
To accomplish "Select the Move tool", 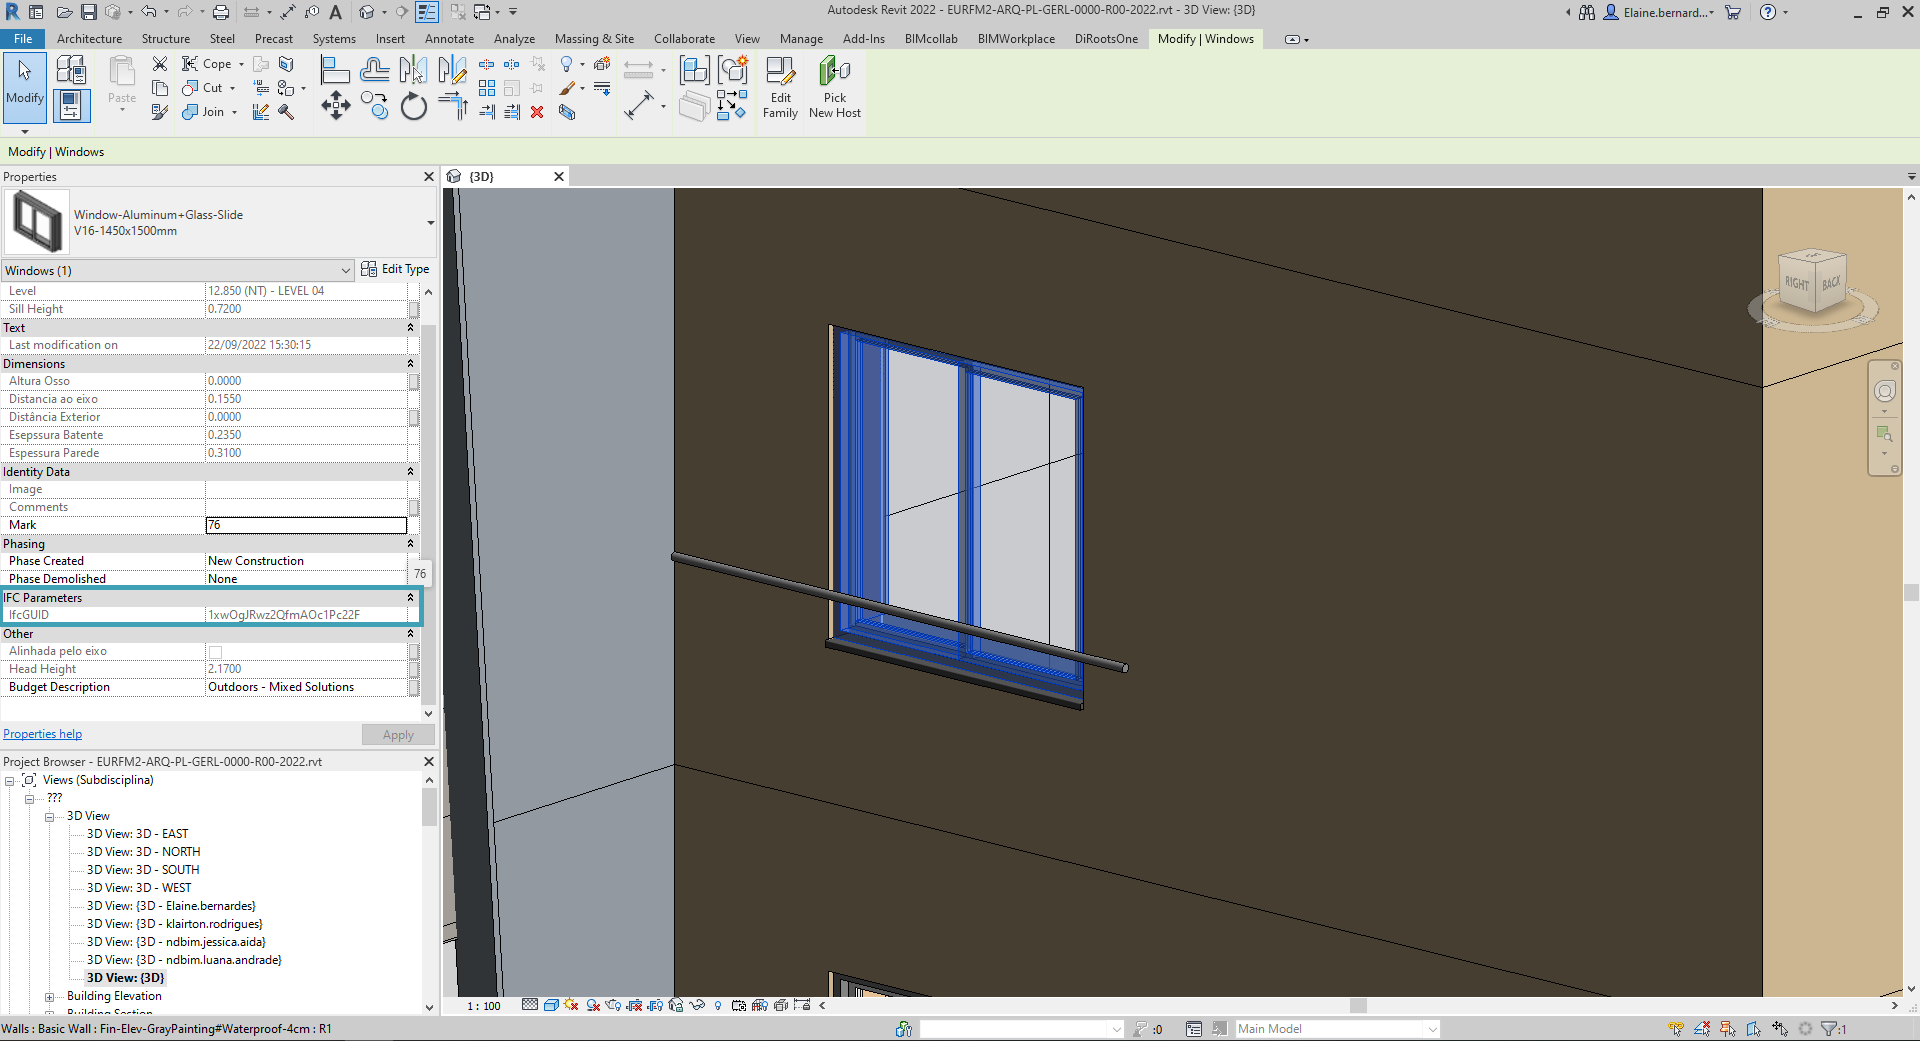I will click(x=335, y=105).
